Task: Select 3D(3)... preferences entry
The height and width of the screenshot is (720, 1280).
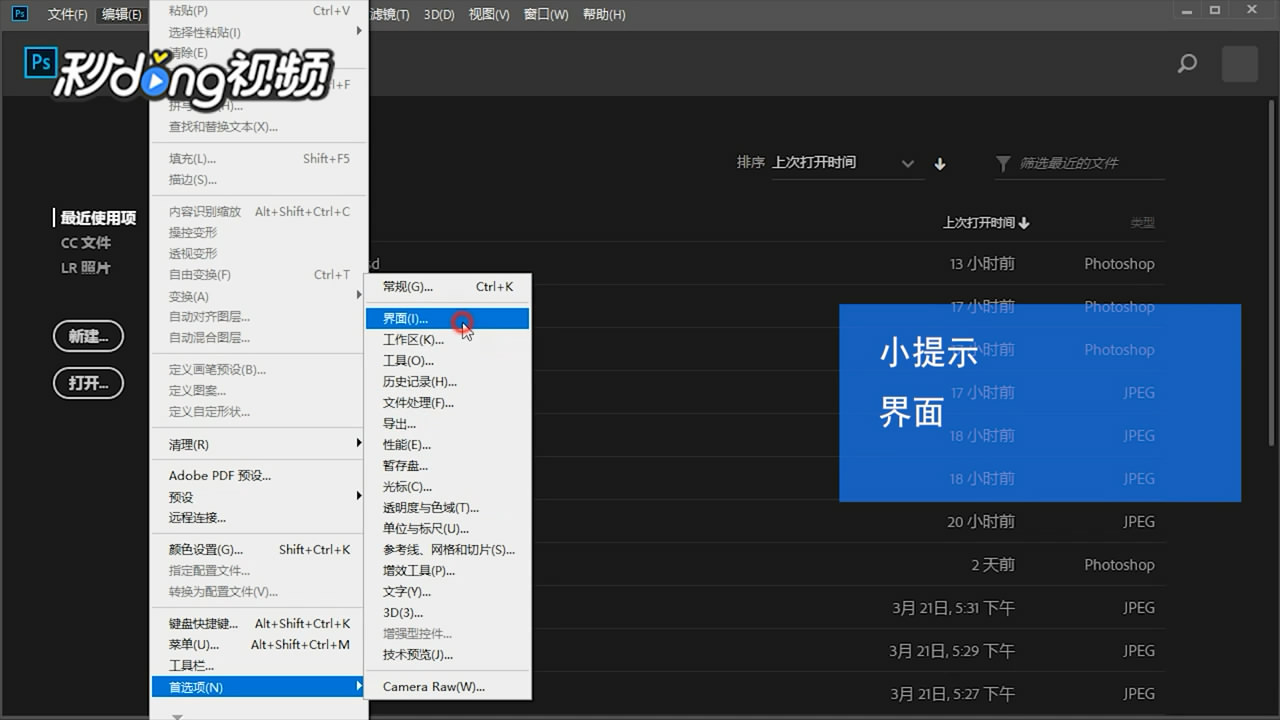Action: 447,612
